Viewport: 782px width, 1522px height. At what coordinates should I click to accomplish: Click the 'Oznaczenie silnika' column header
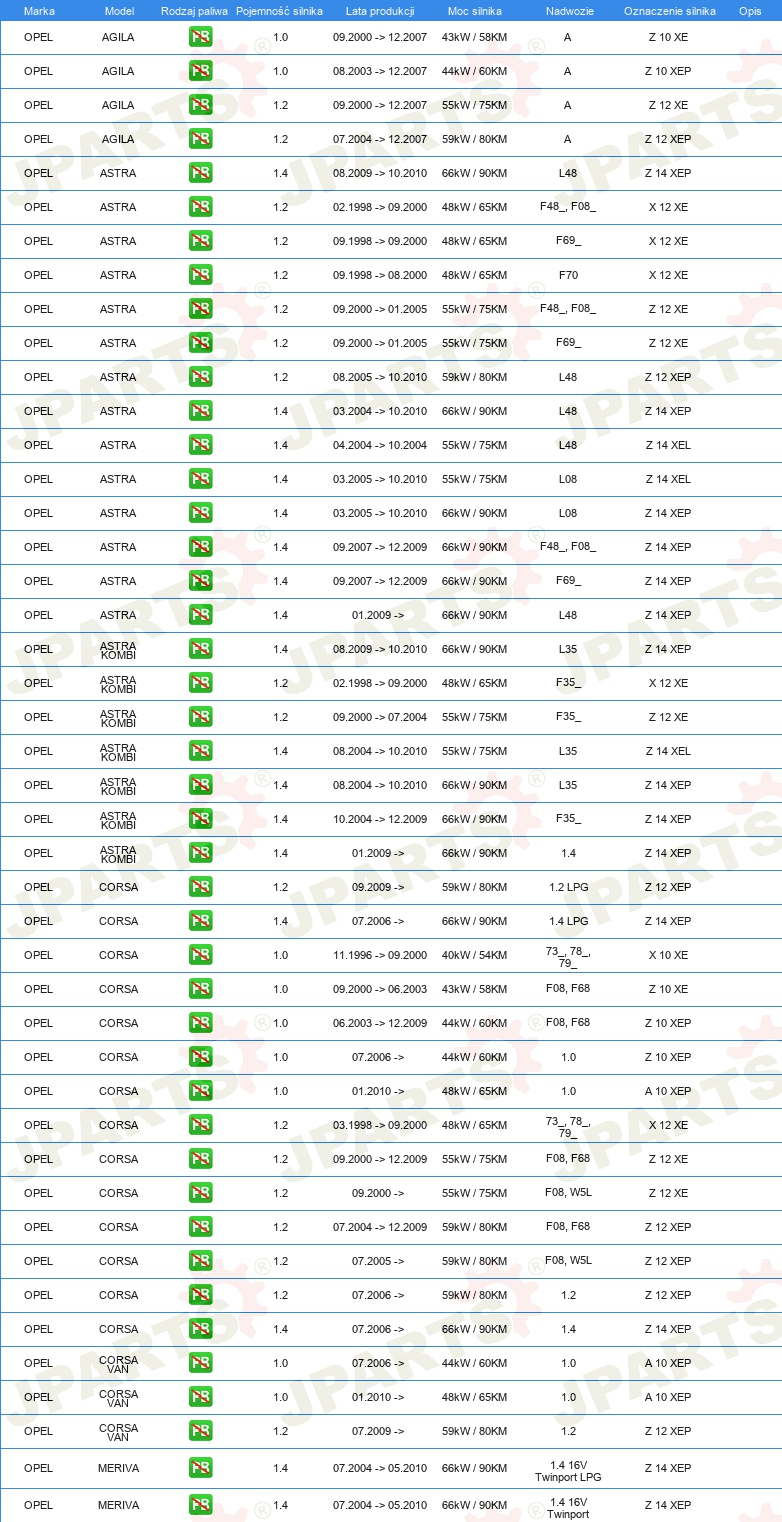click(x=669, y=10)
